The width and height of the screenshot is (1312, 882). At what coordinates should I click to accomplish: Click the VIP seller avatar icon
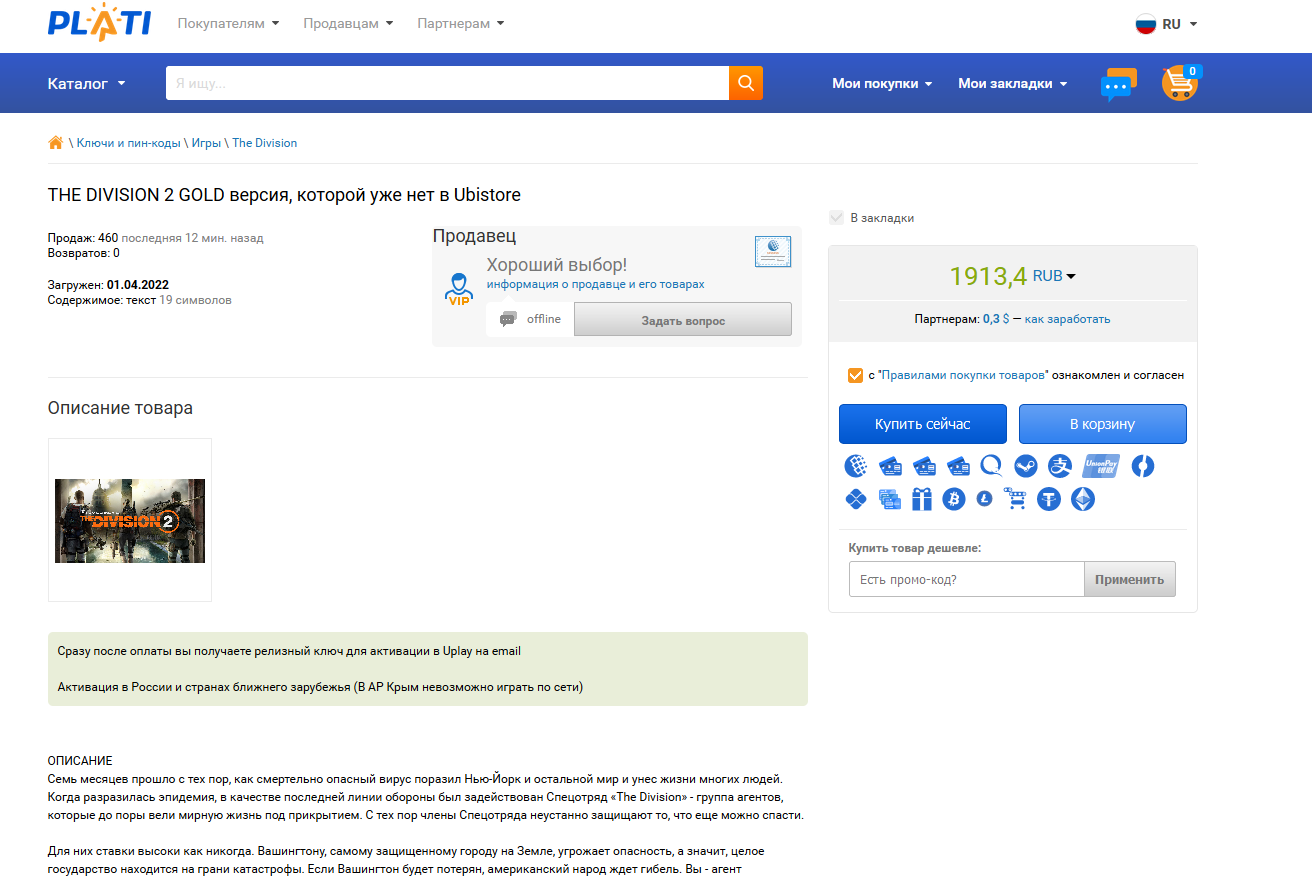459,289
